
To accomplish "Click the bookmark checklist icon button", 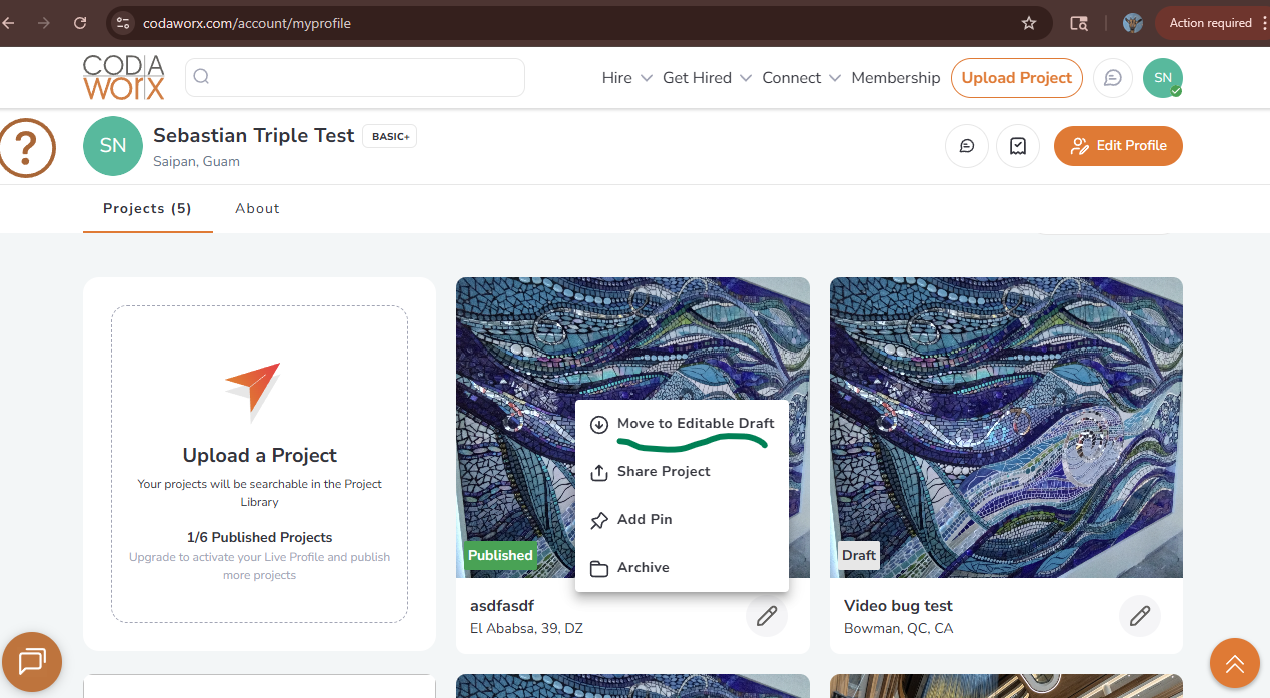I will click(x=1018, y=146).
